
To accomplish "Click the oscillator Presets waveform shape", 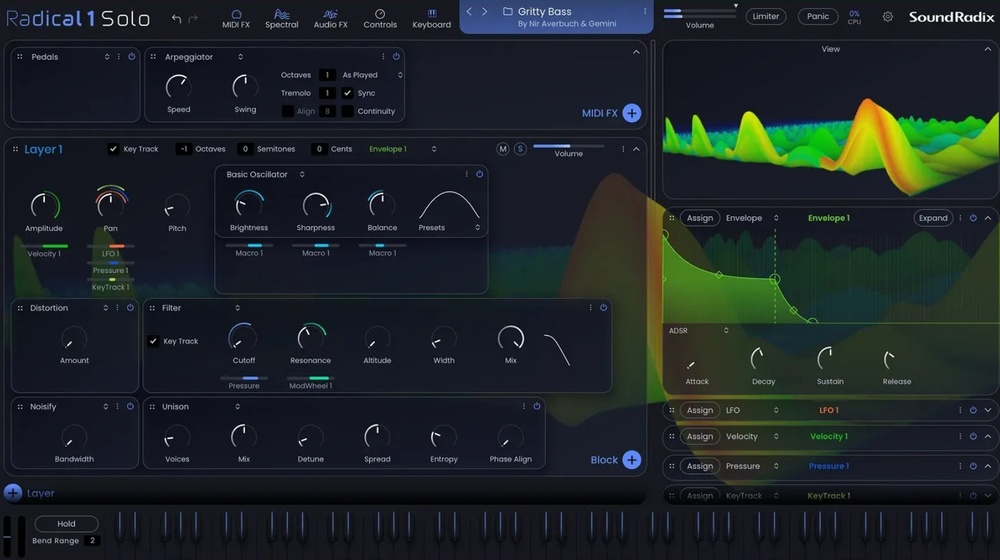I will pos(448,205).
